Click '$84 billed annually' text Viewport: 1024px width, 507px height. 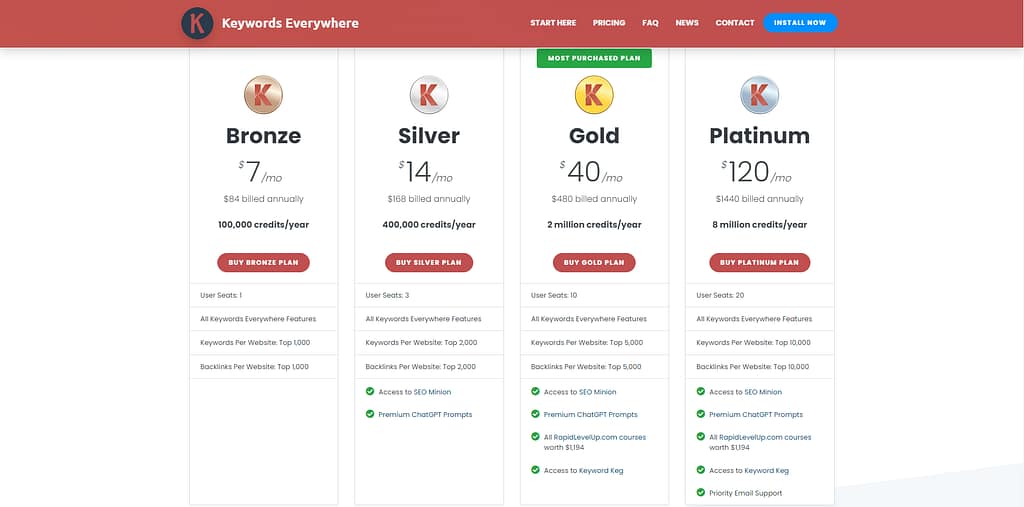[263, 199]
